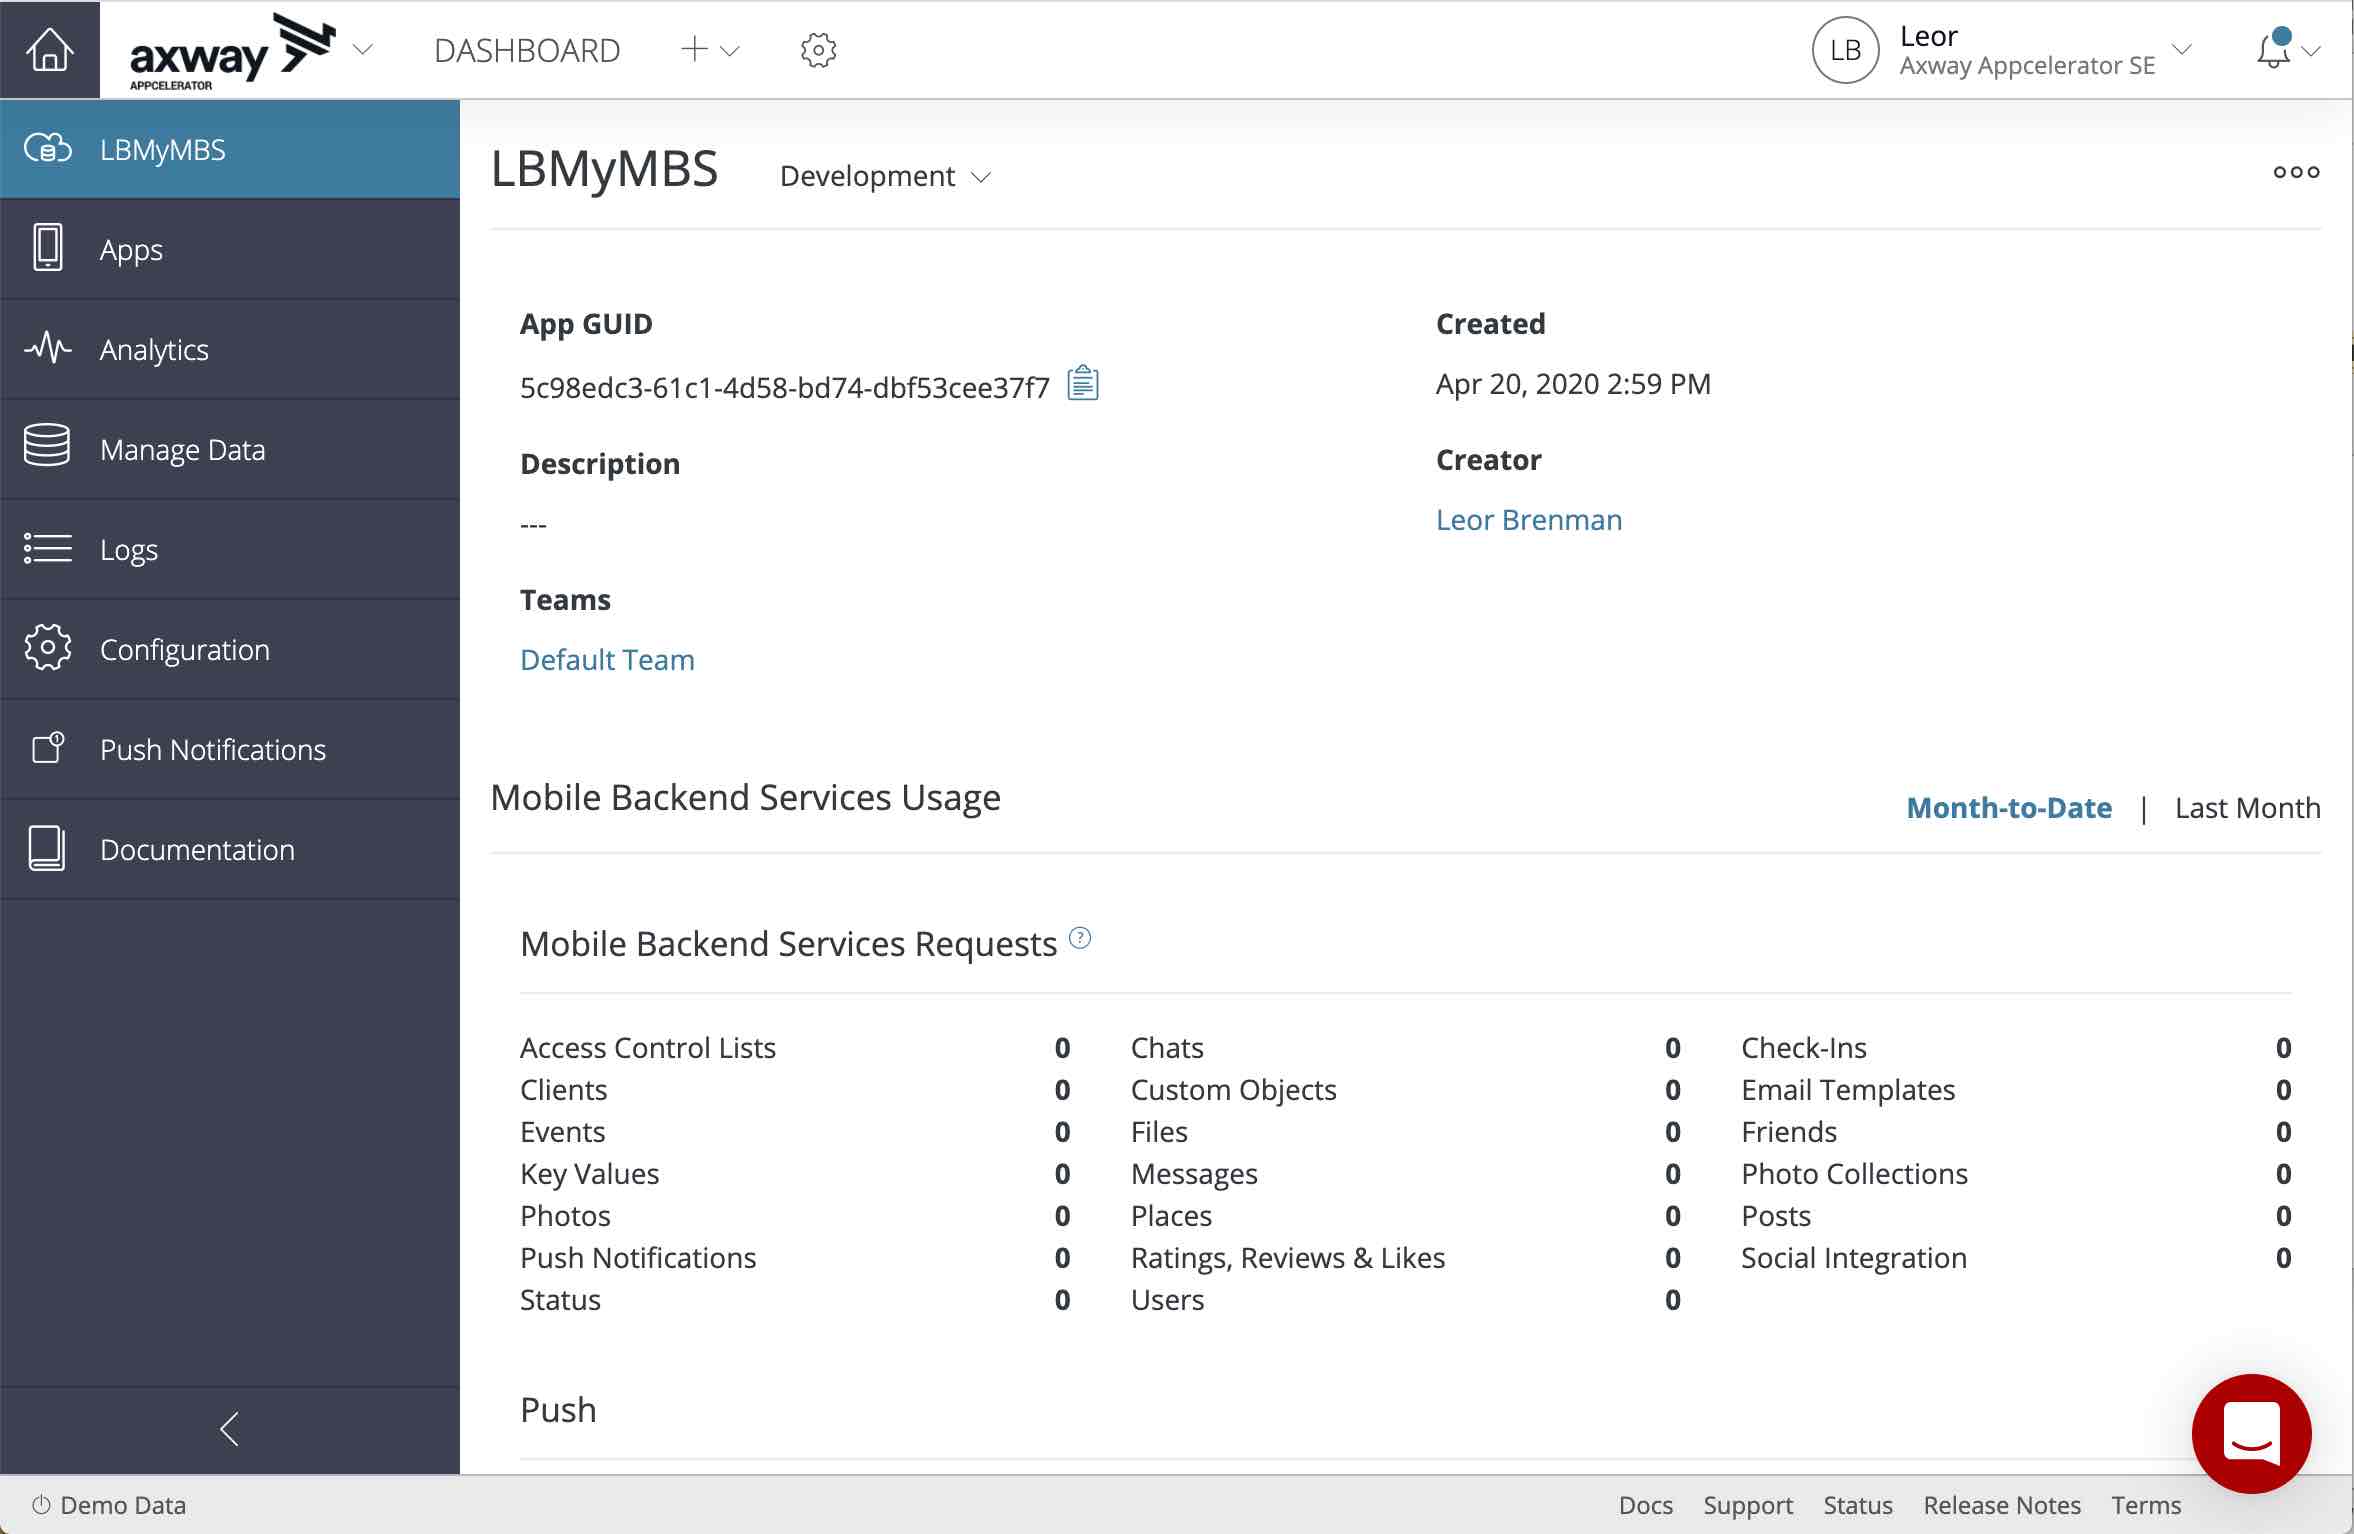Click the Push Notifications sidebar icon

coord(48,747)
